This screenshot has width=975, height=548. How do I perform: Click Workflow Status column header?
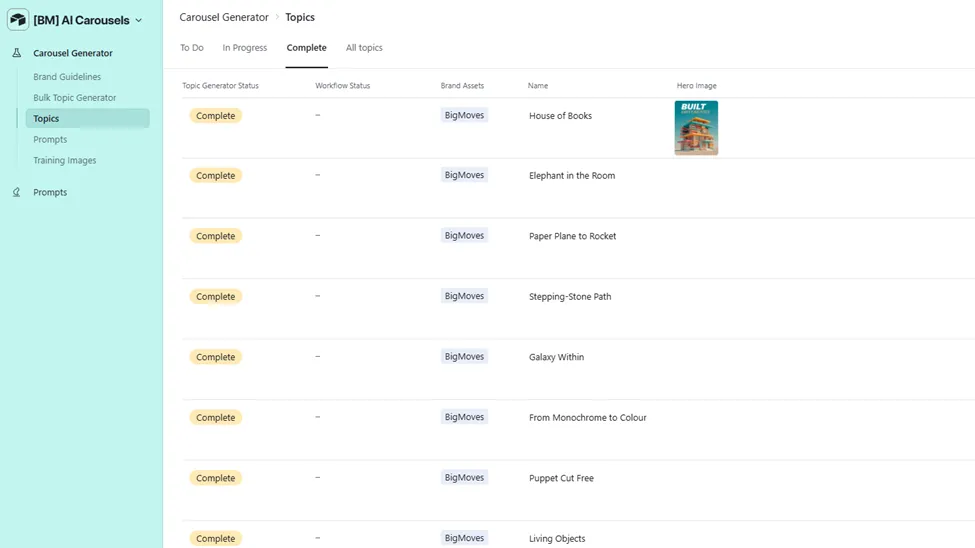pyautogui.click(x=343, y=86)
